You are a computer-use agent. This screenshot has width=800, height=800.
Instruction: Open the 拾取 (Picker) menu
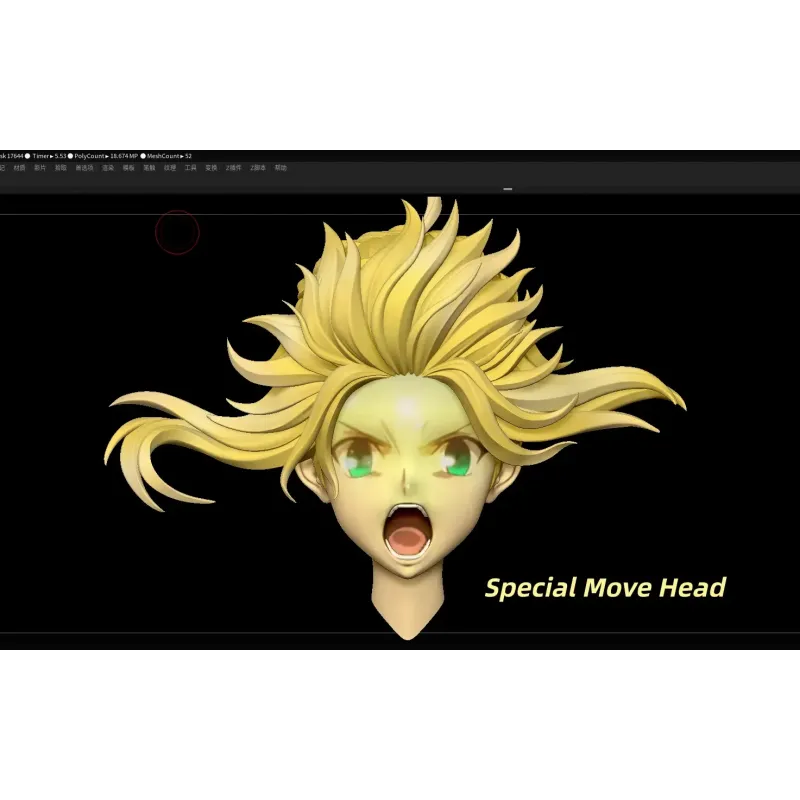point(61,168)
